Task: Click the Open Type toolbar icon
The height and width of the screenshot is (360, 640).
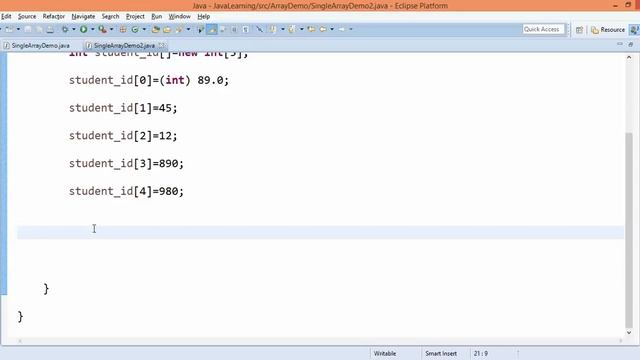Action: [156, 29]
